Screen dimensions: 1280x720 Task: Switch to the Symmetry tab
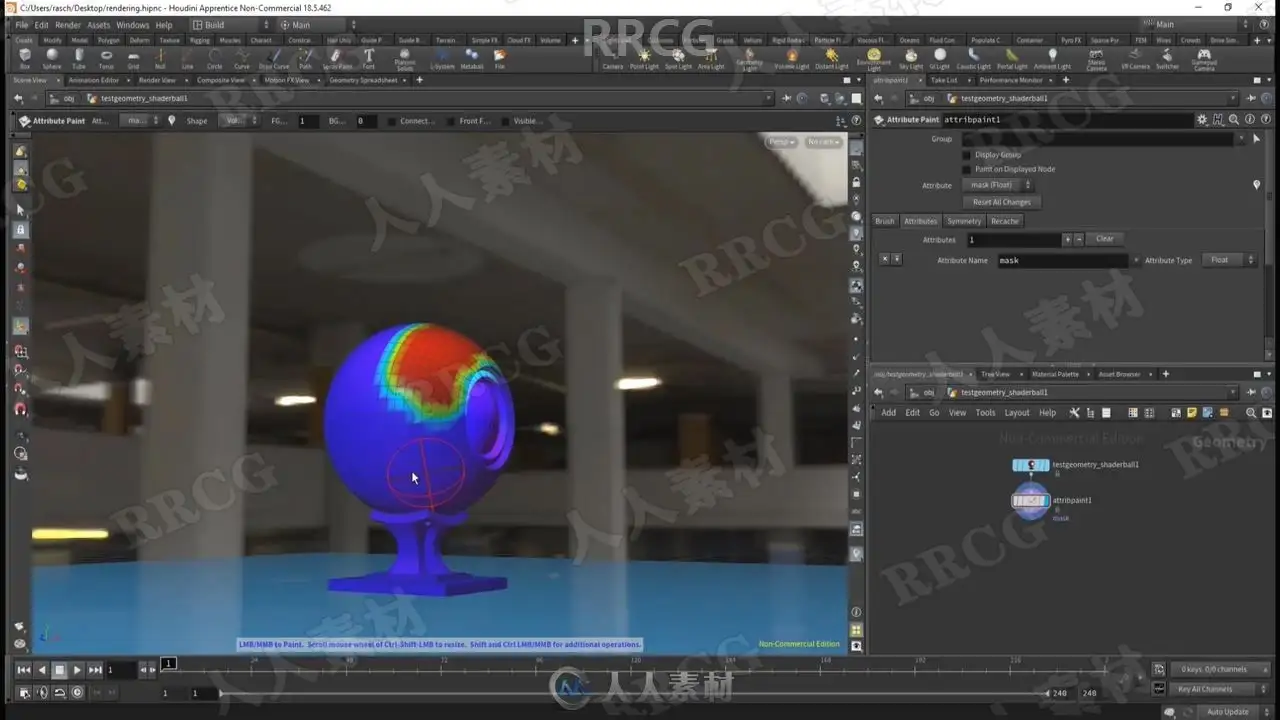(964, 221)
